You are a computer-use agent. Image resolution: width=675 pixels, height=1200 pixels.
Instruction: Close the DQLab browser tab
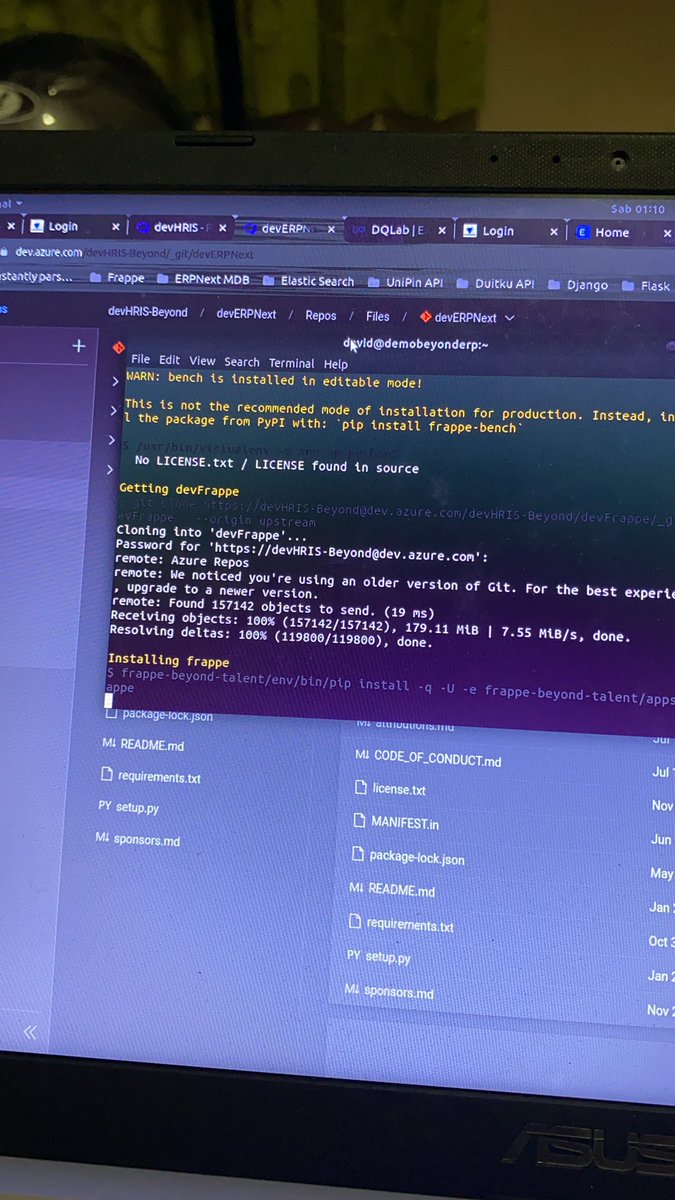(x=441, y=230)
